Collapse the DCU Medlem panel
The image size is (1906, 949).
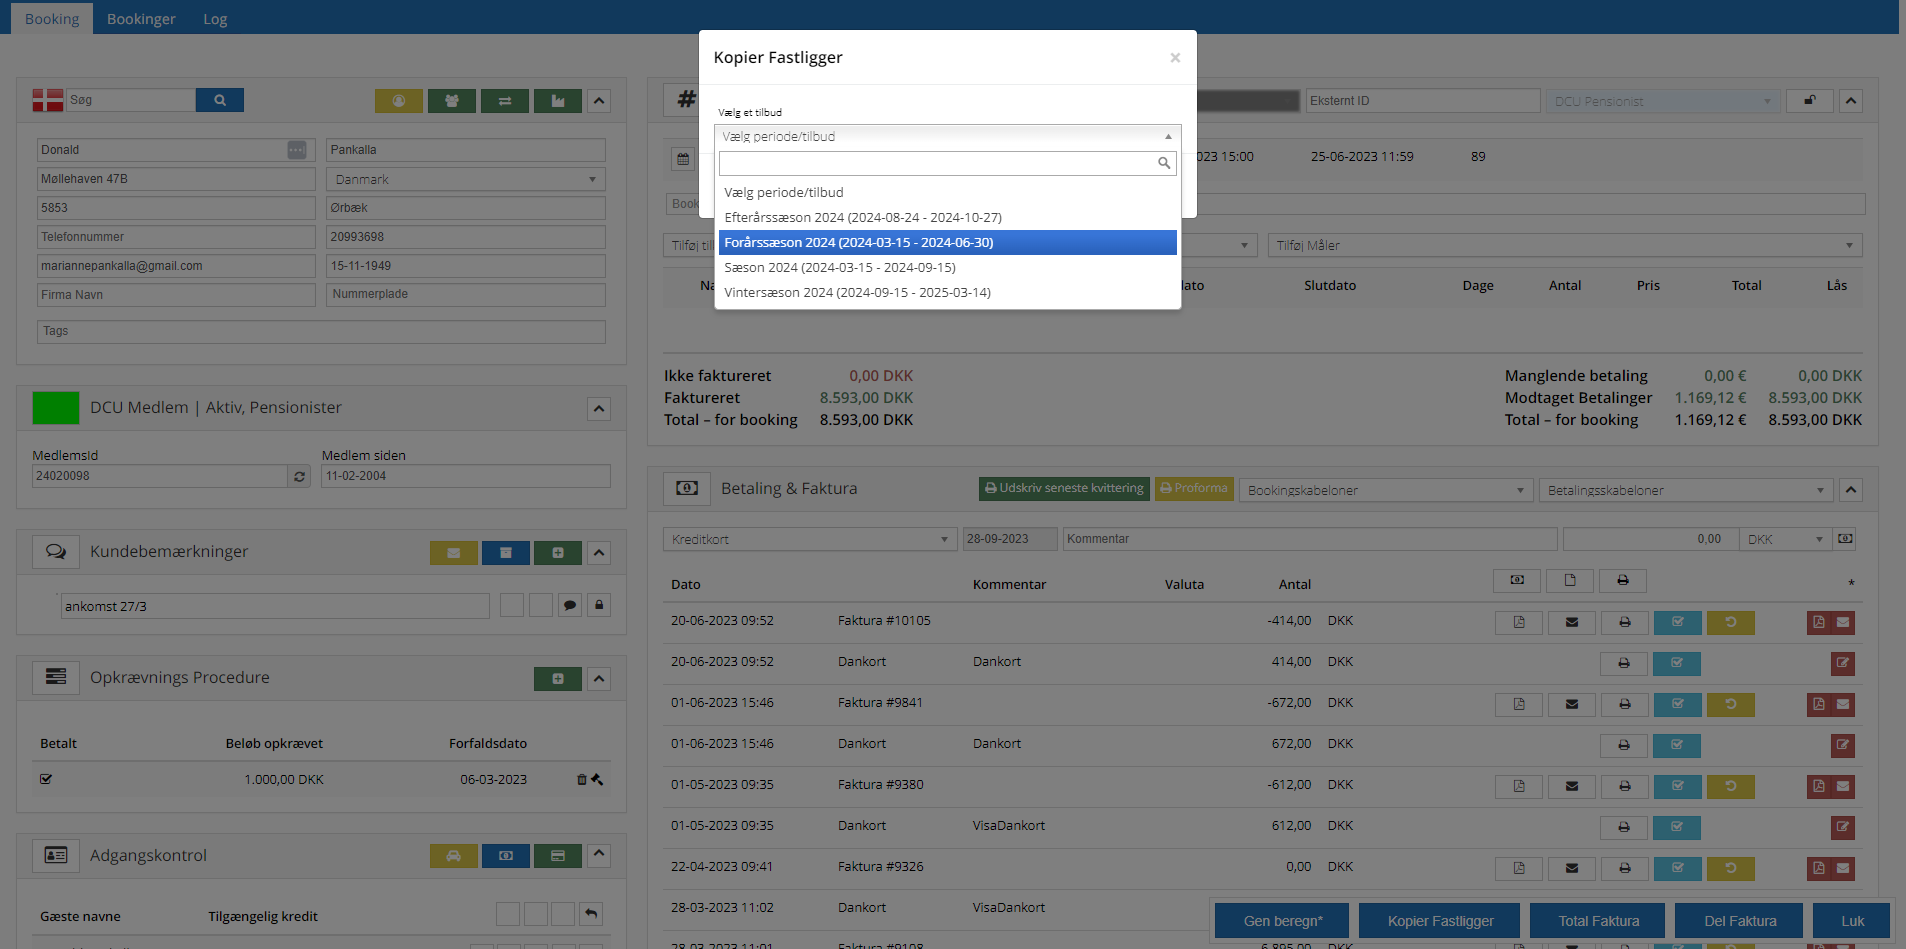[598, 408]
